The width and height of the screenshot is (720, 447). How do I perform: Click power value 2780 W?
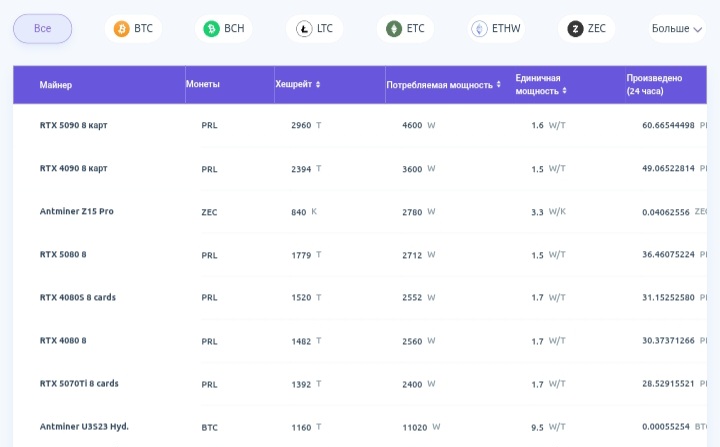tap(419, 212)
